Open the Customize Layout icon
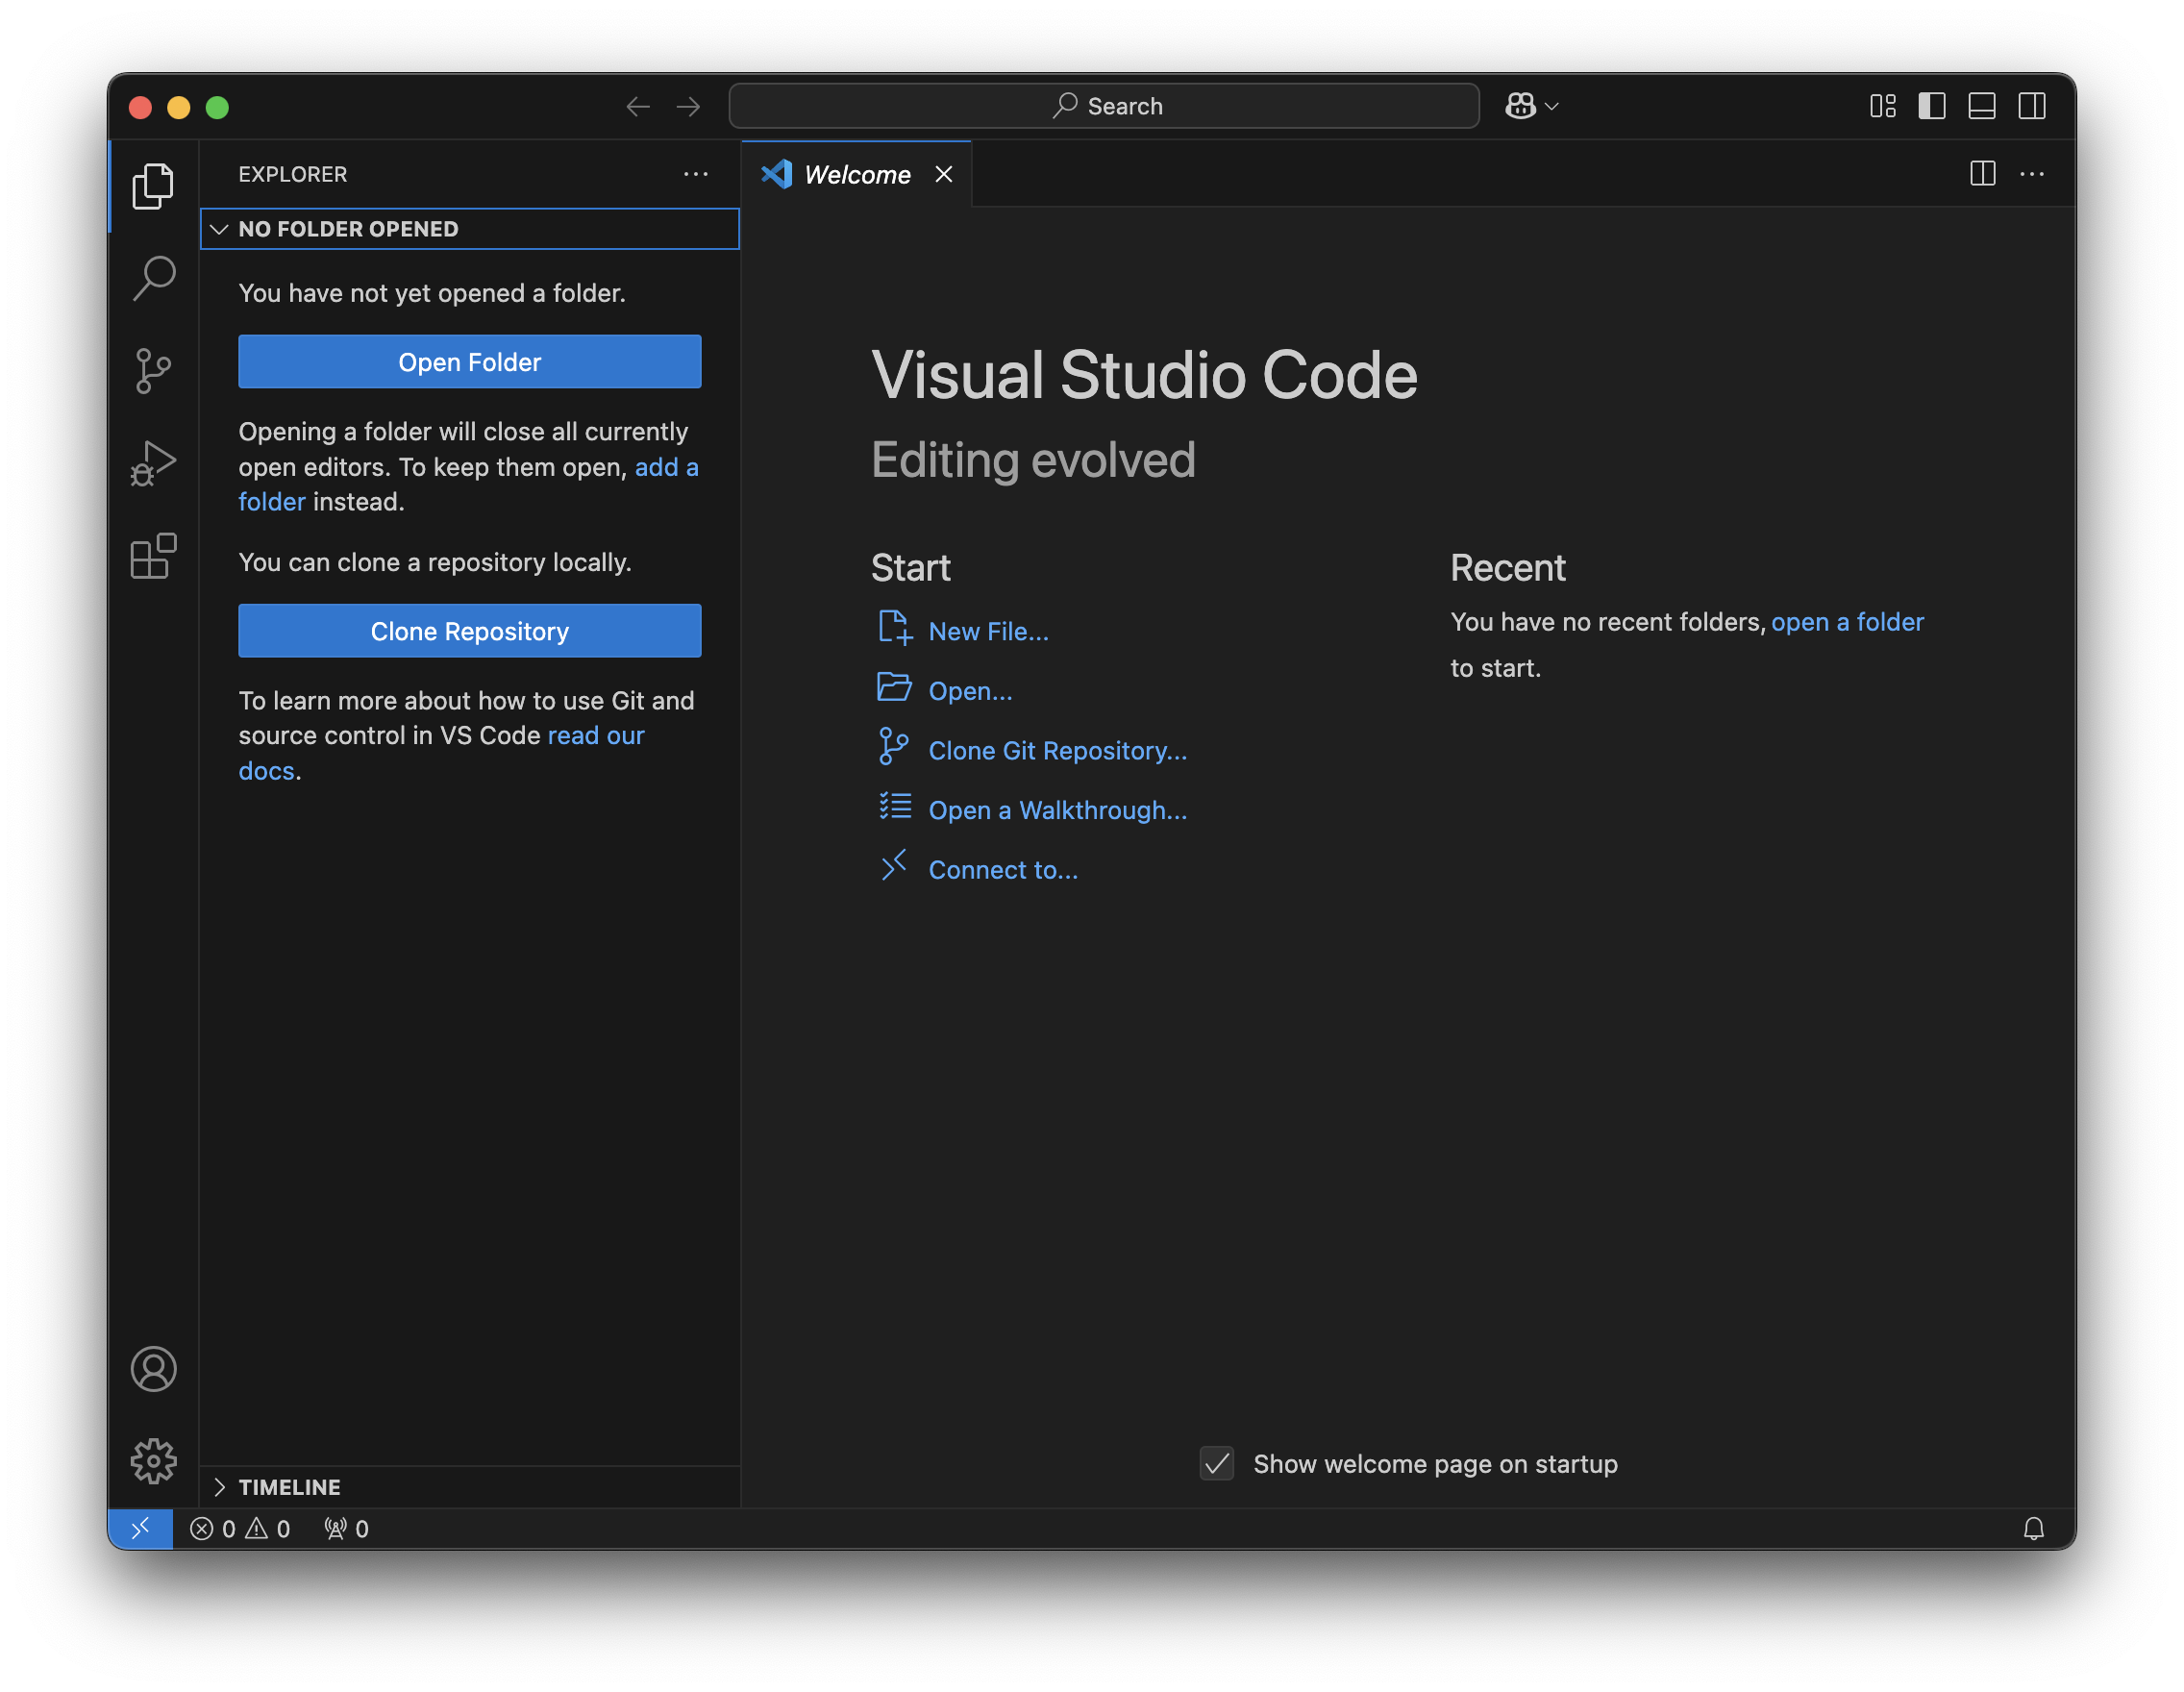This screenshot has width=2184, height=1692. pyautogui.click(x=1882, y=106)
